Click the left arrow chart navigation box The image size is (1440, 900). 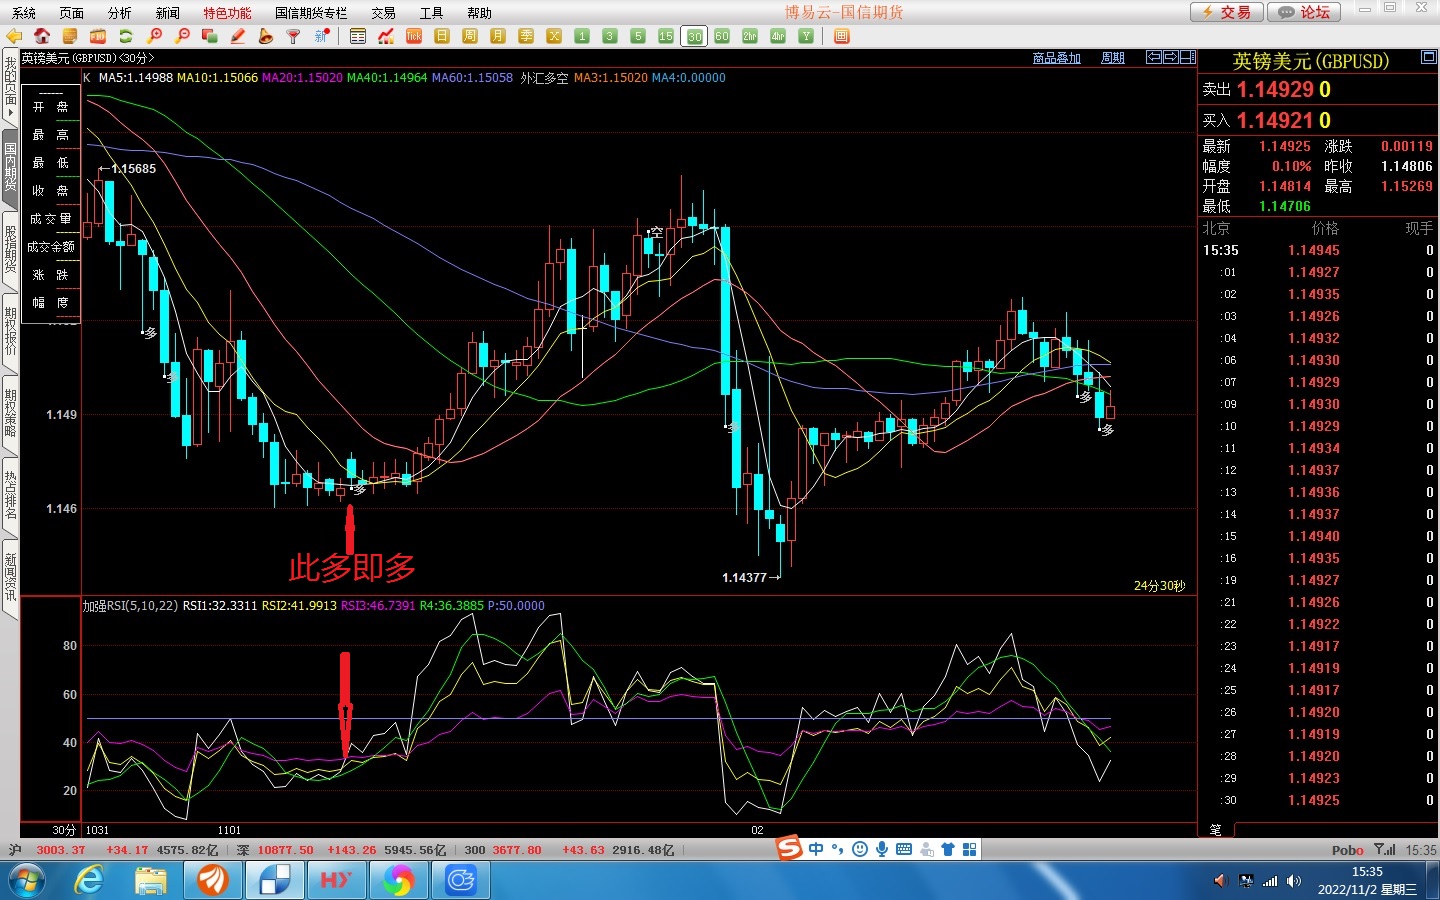1153,58
